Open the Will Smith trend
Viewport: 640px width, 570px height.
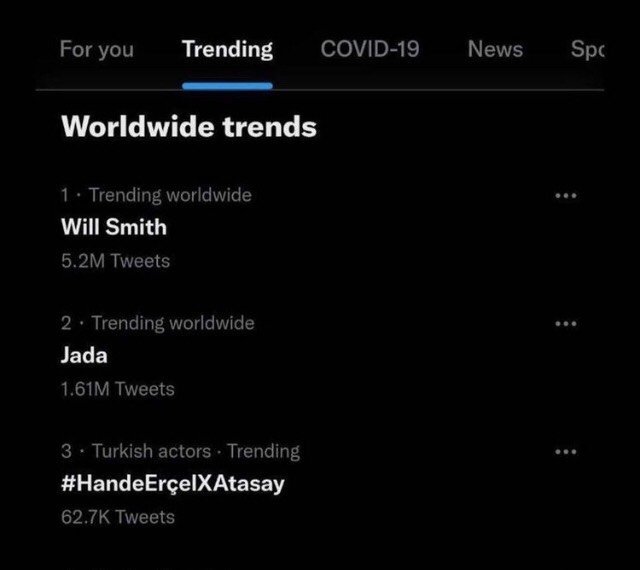pyautogui.click(x=114, y=227)
